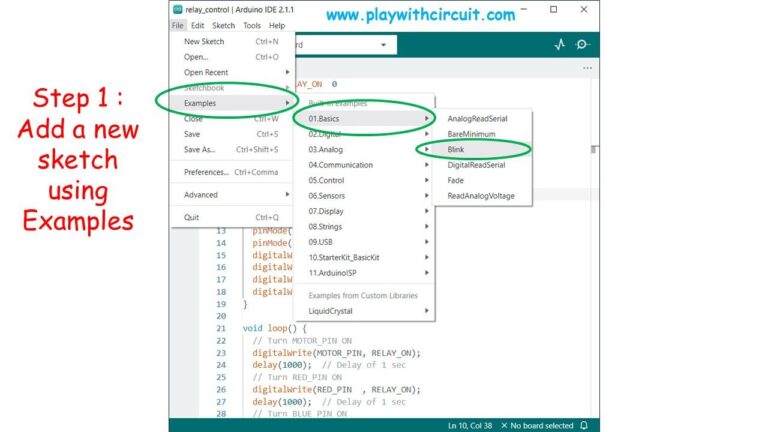Image resolution: width=768 pixels, height=432 pixels.
Task: Open the Sketch menu
Action: pyautogui.click(x=223, y=25)
